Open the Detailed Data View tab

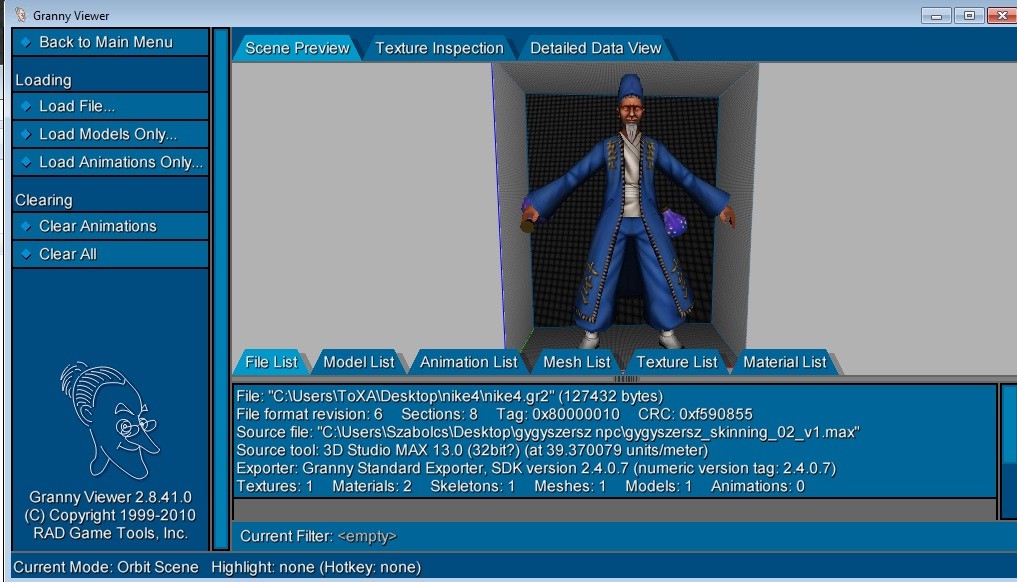[595, 48]
